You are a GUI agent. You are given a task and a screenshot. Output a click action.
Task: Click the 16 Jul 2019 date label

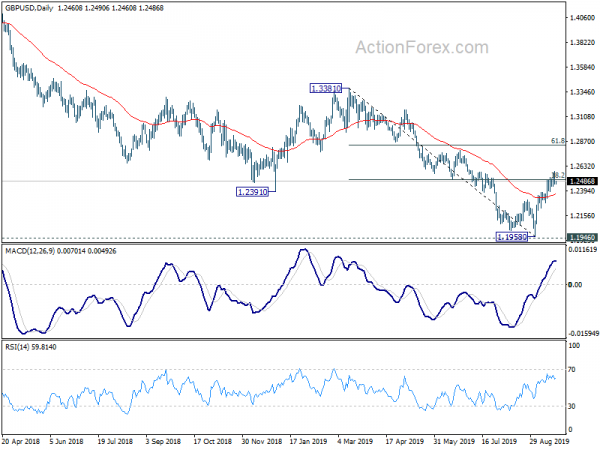pyautogui.click(x=499, y=442)
